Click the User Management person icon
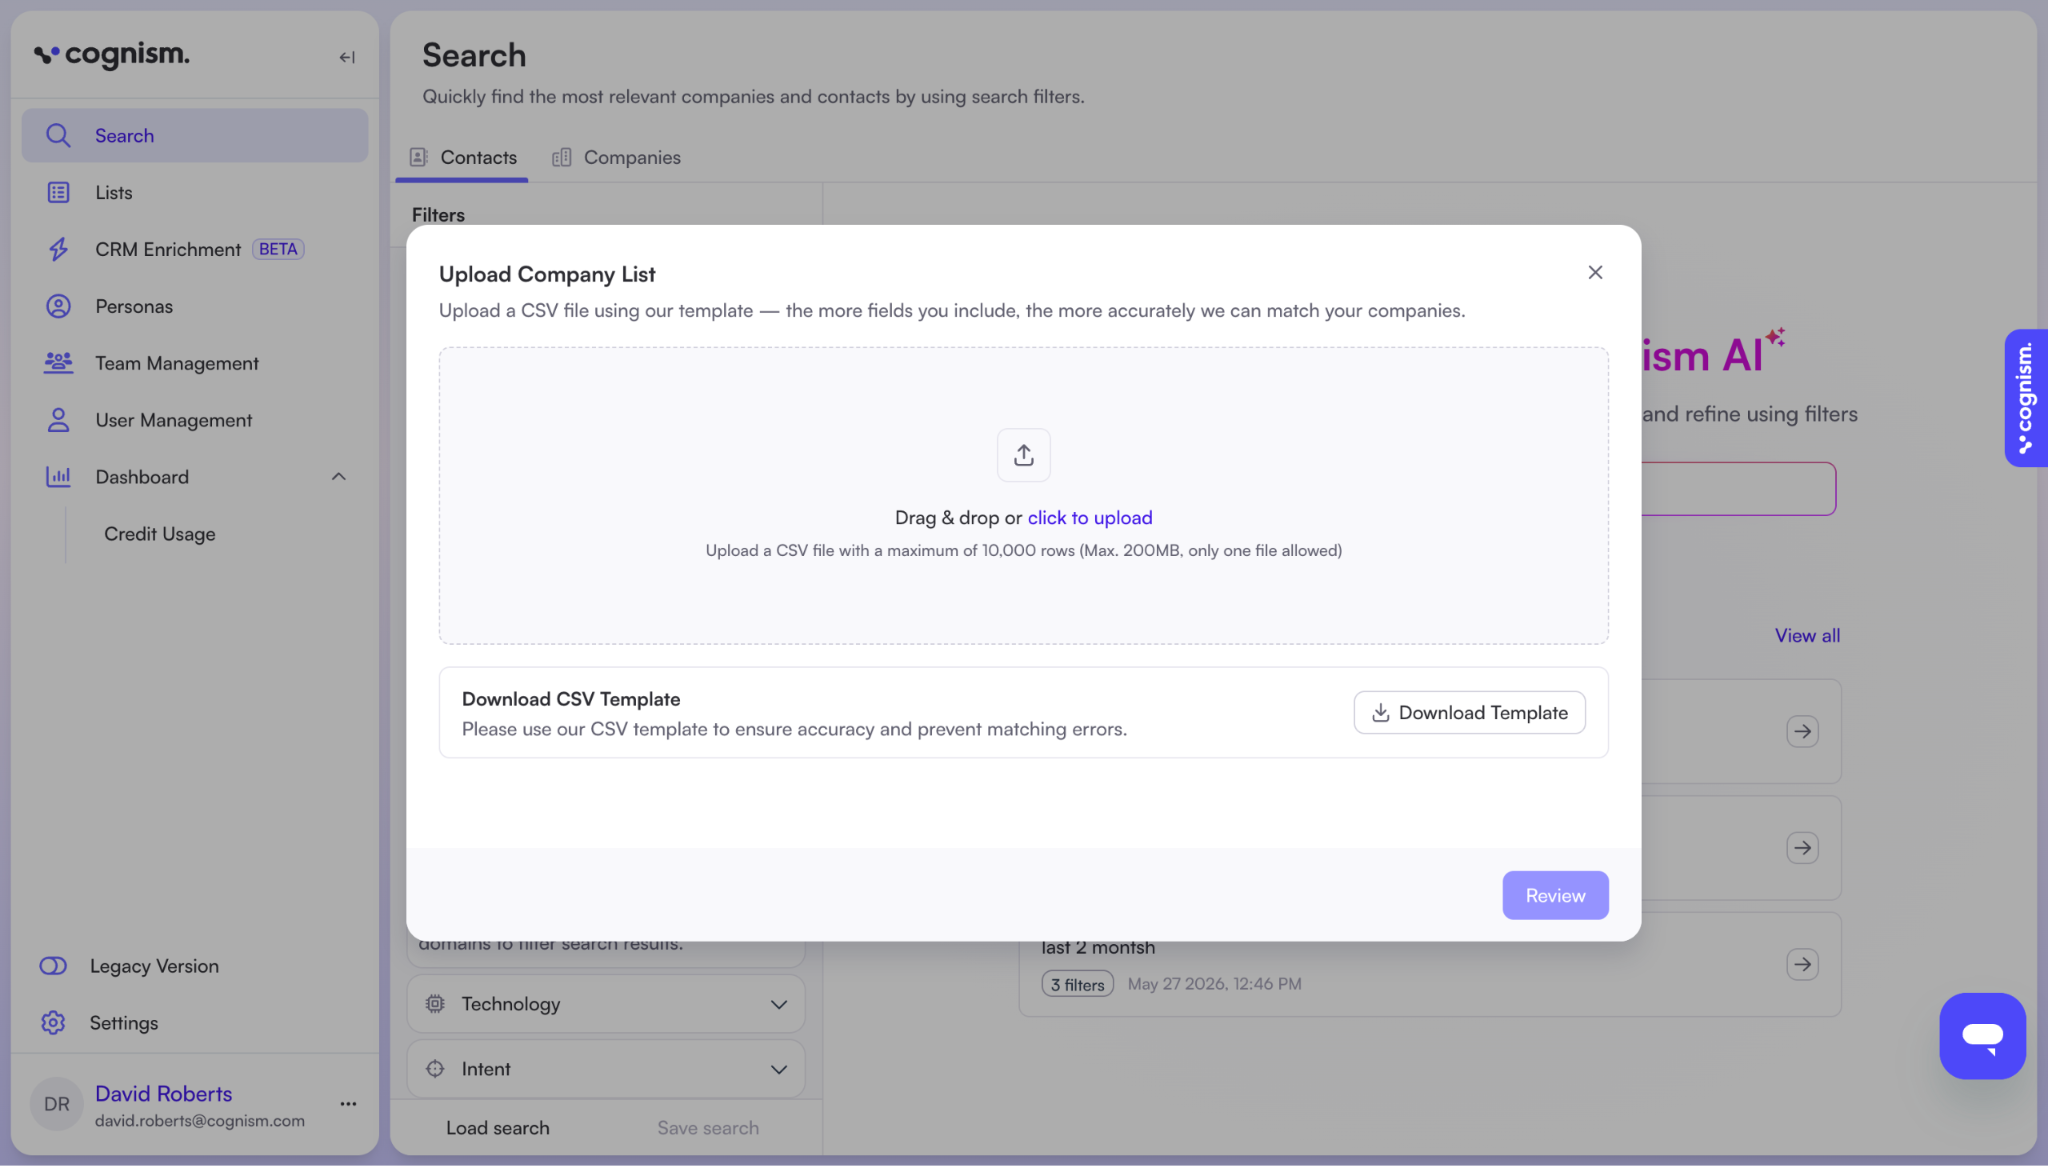Viewport: 2048px width, 1166px height. (x=58, y=420)
